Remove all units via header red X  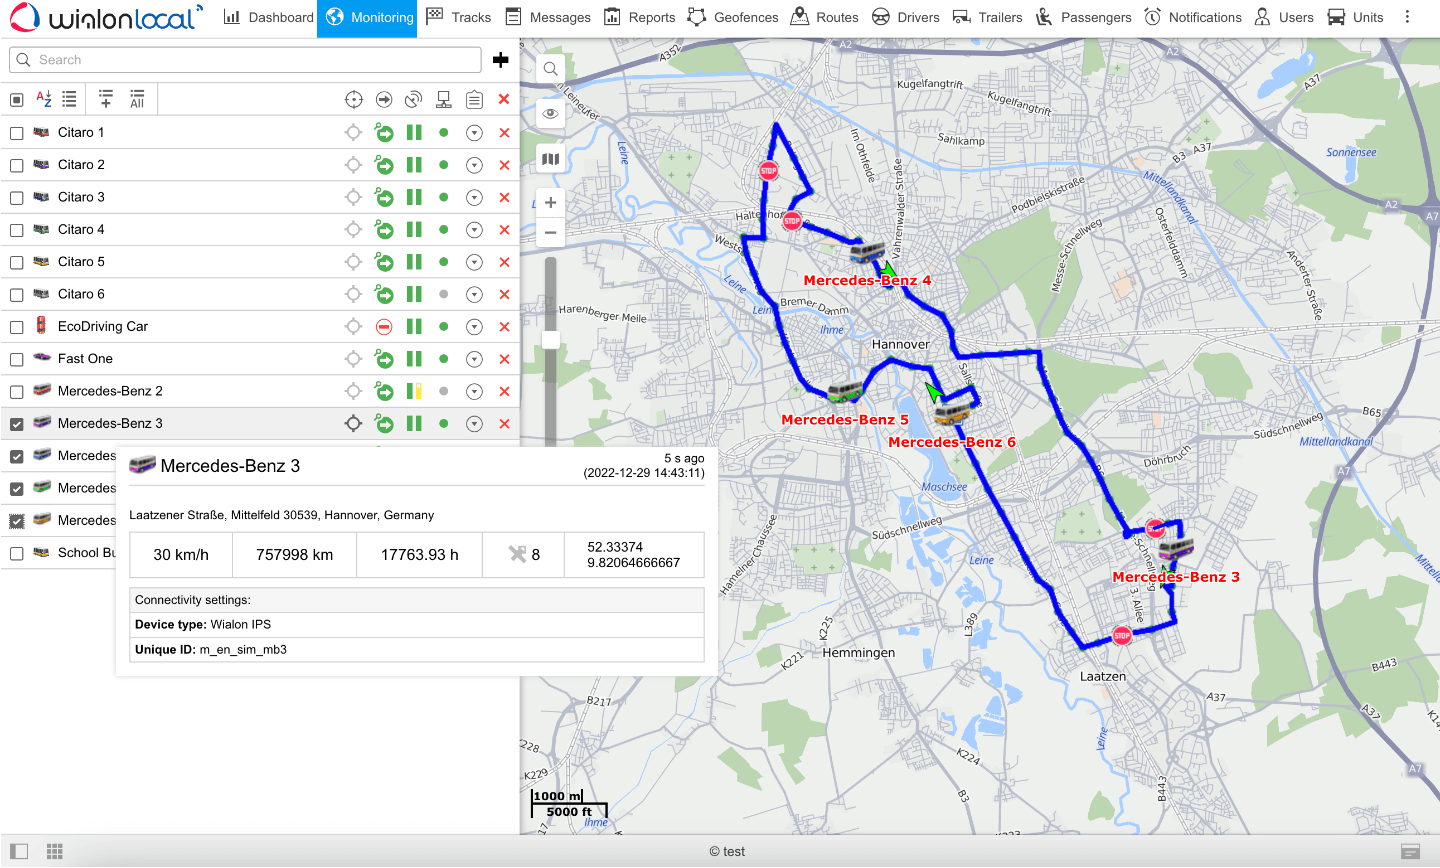click(504, 99)
